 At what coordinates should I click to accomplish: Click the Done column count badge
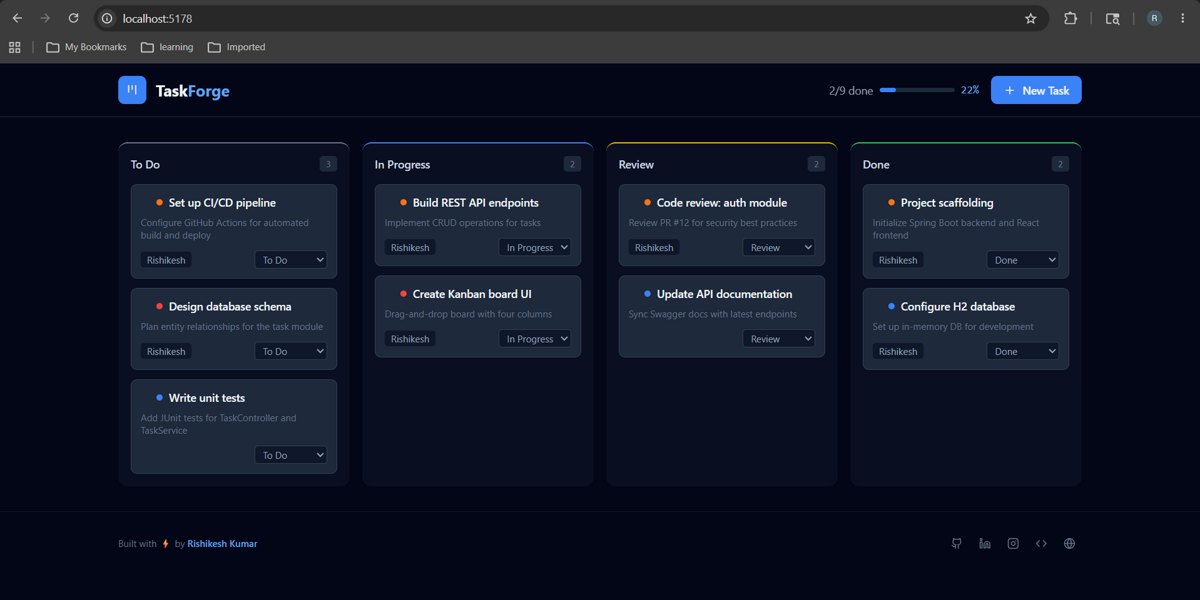click(1060, 164)
